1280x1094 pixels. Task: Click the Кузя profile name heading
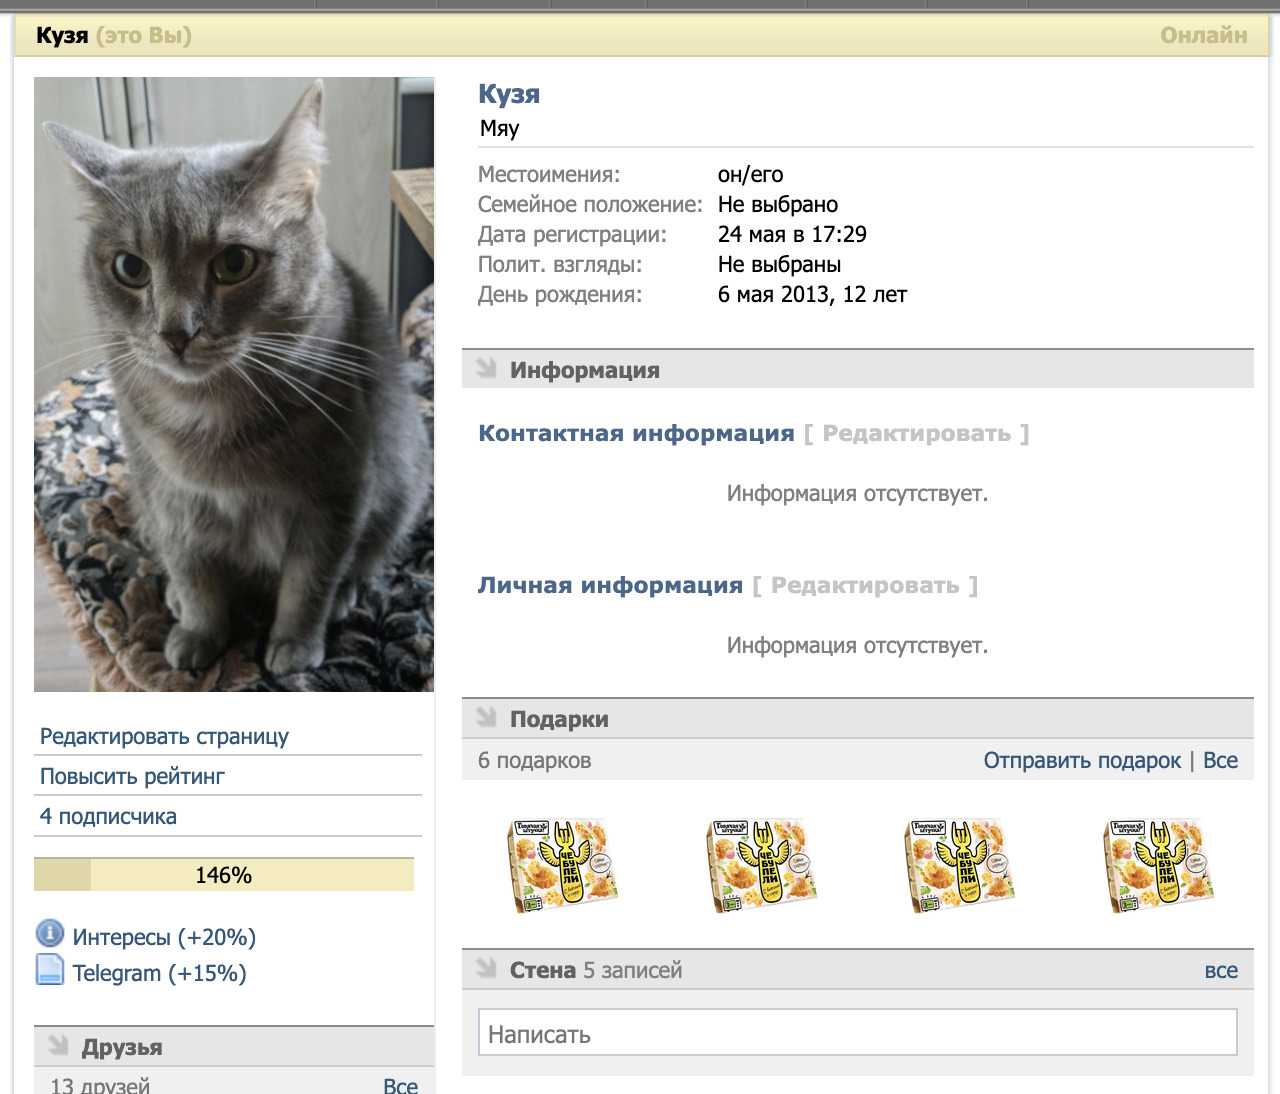click(x=509, y=94)
